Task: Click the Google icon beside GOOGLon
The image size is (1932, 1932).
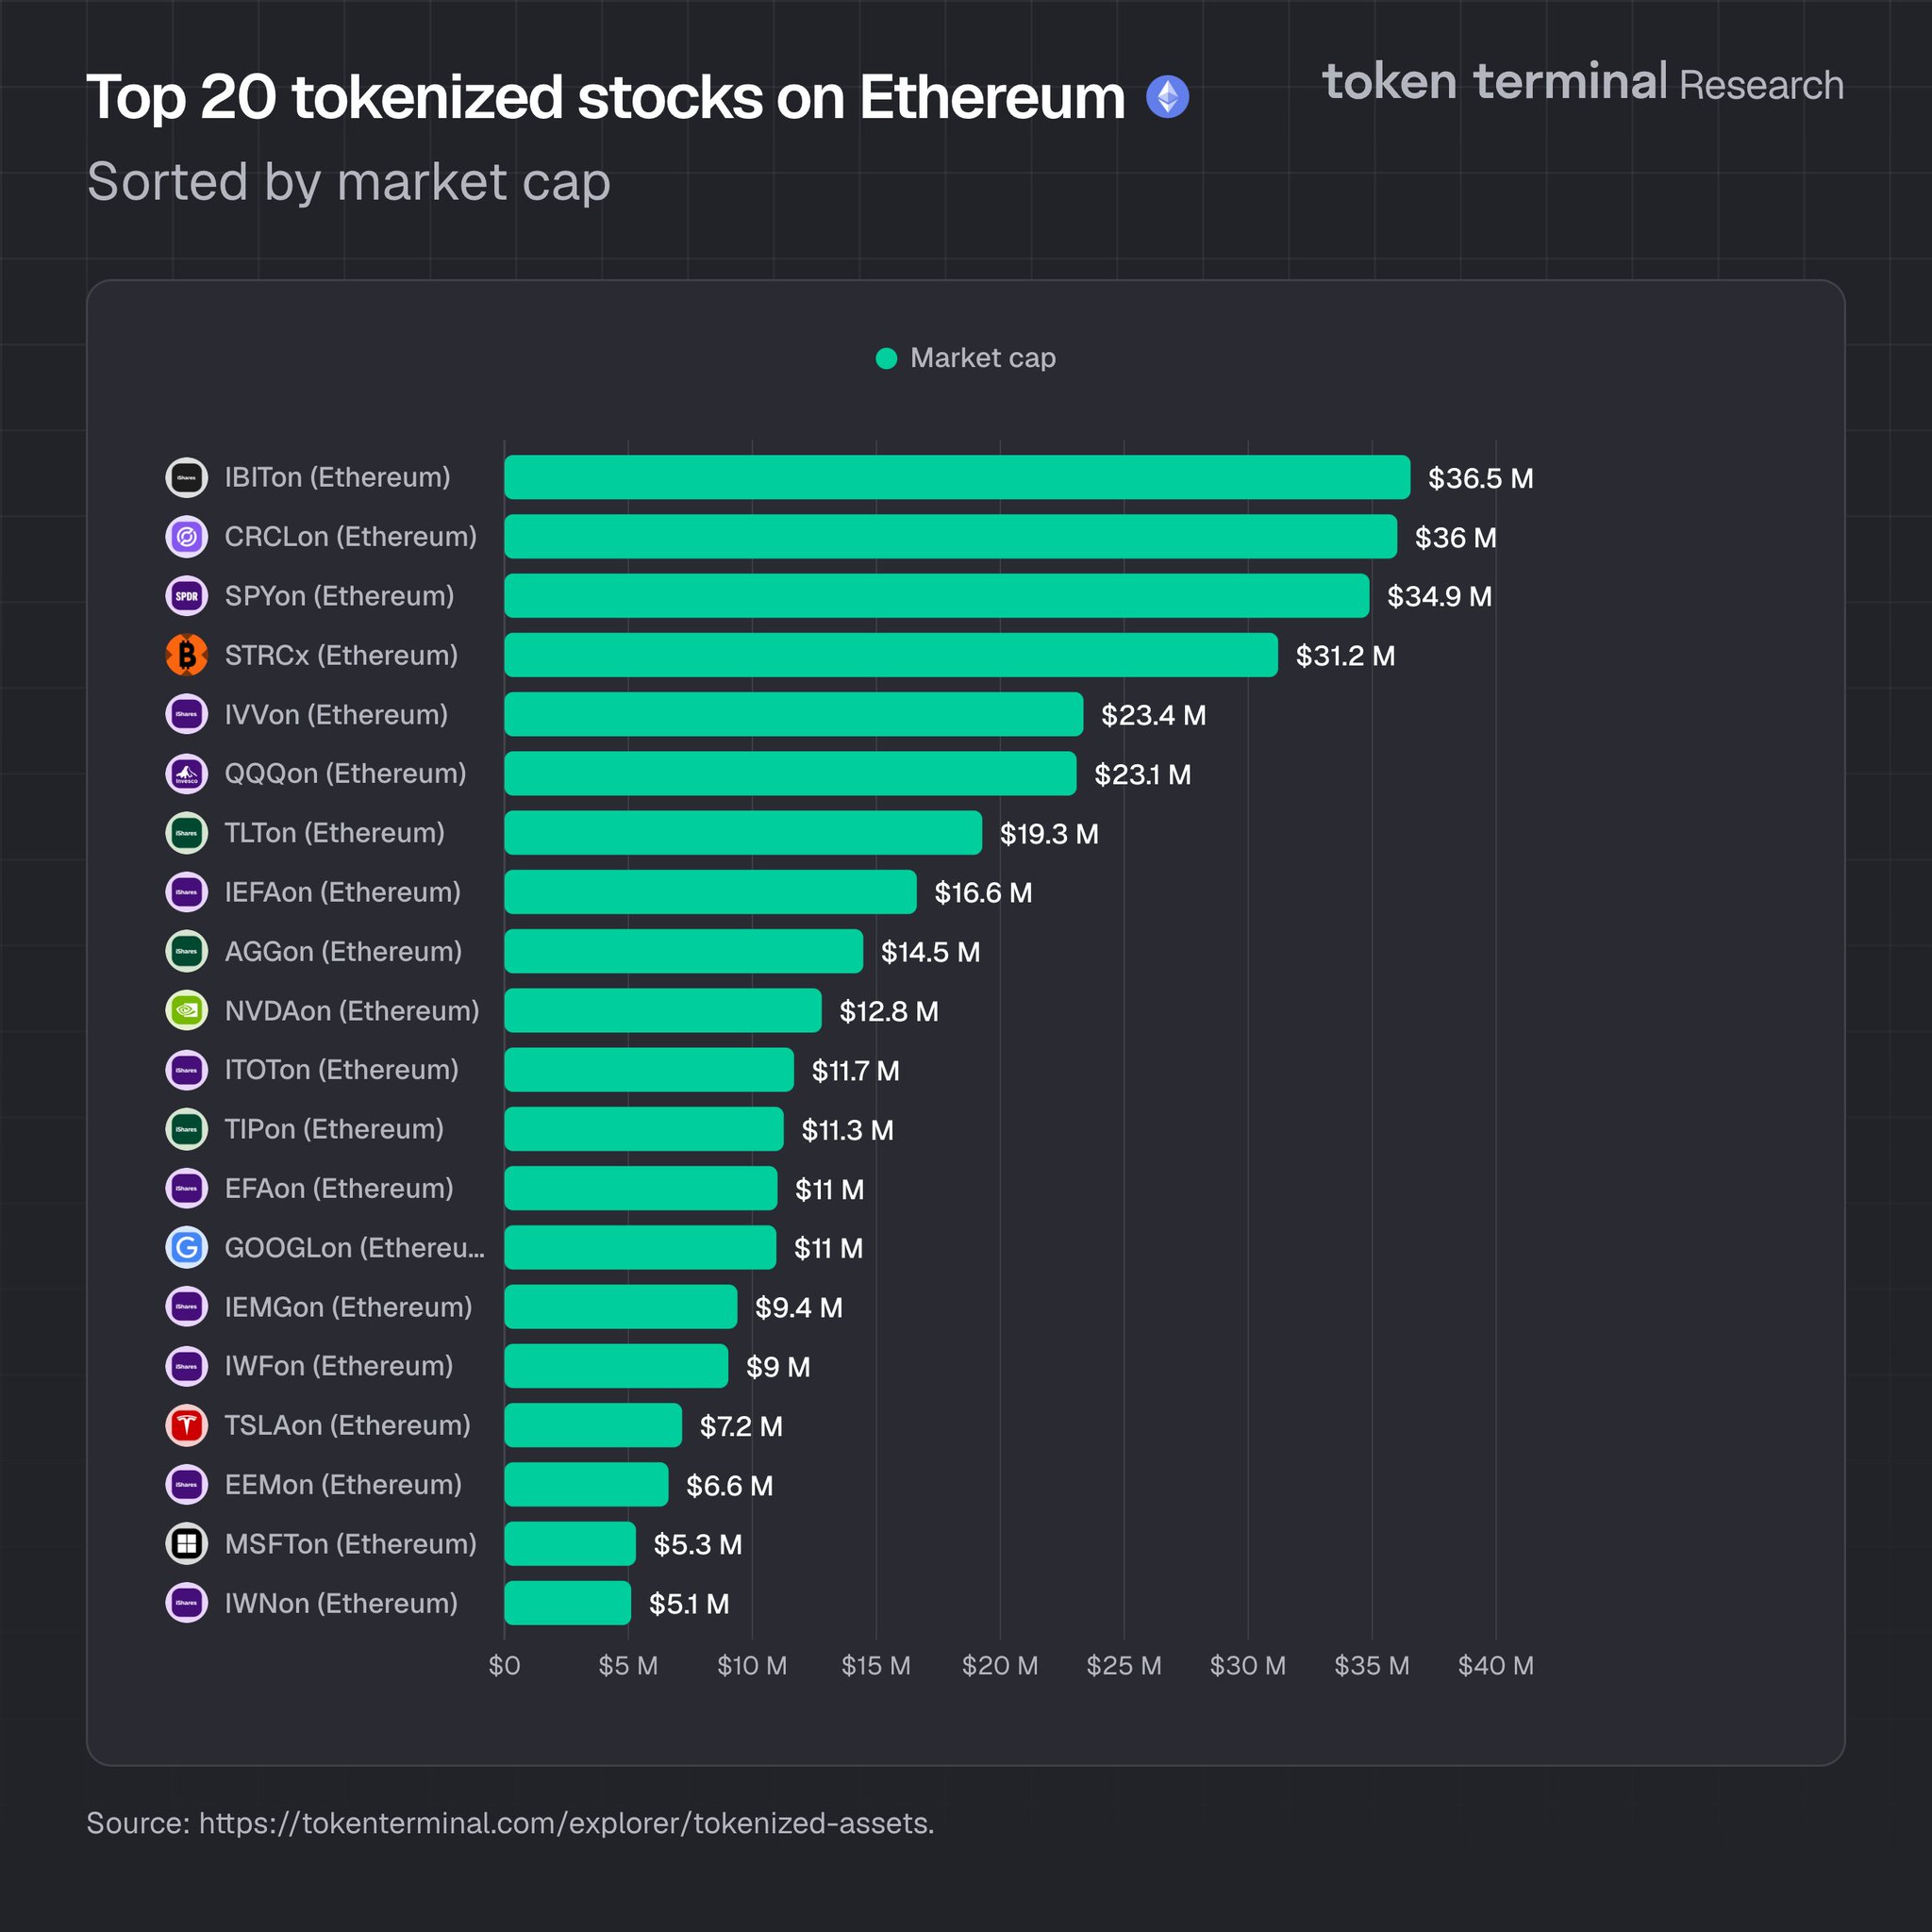Action: (186, 1247)
